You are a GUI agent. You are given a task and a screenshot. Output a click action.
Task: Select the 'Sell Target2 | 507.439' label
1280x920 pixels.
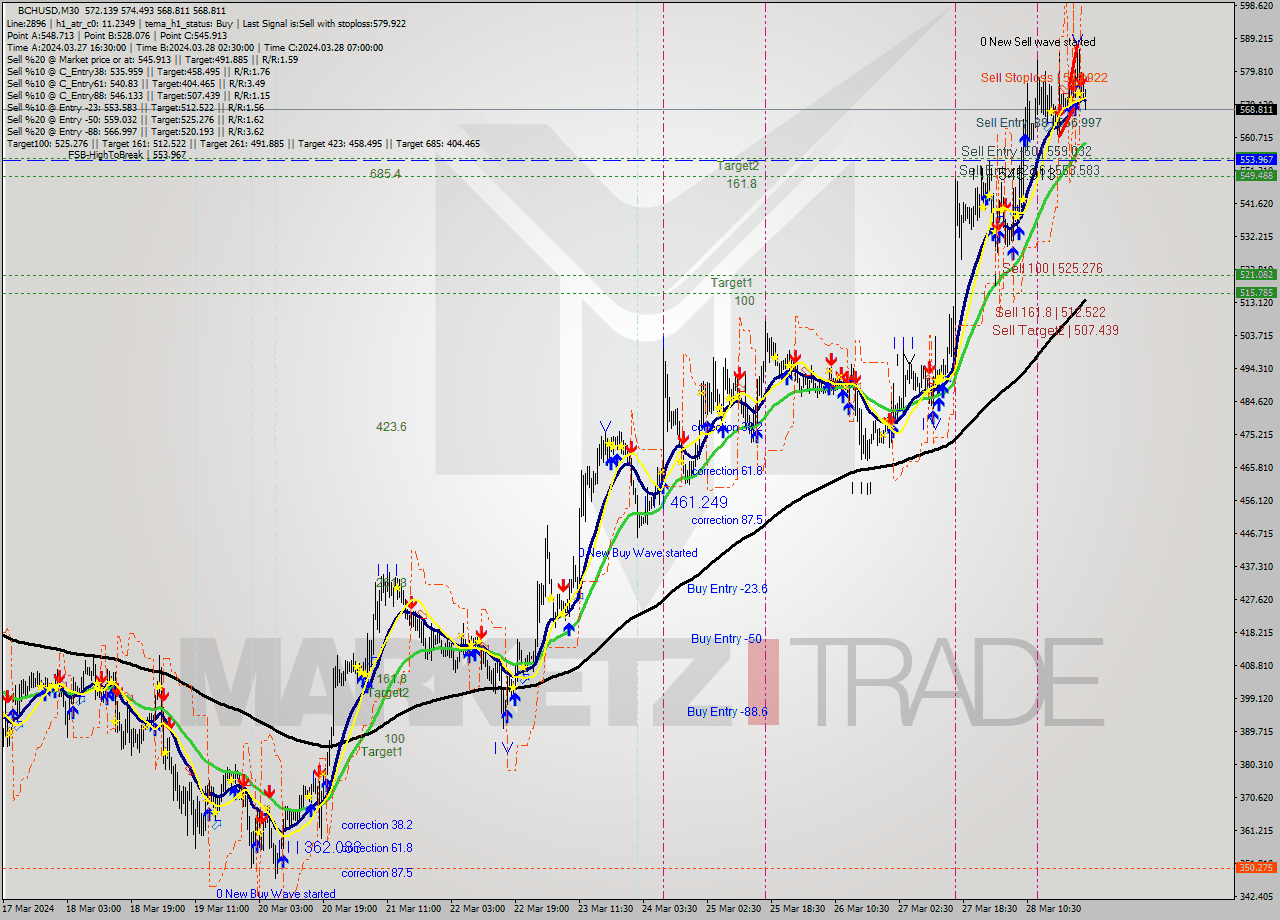pos(1055,330)
